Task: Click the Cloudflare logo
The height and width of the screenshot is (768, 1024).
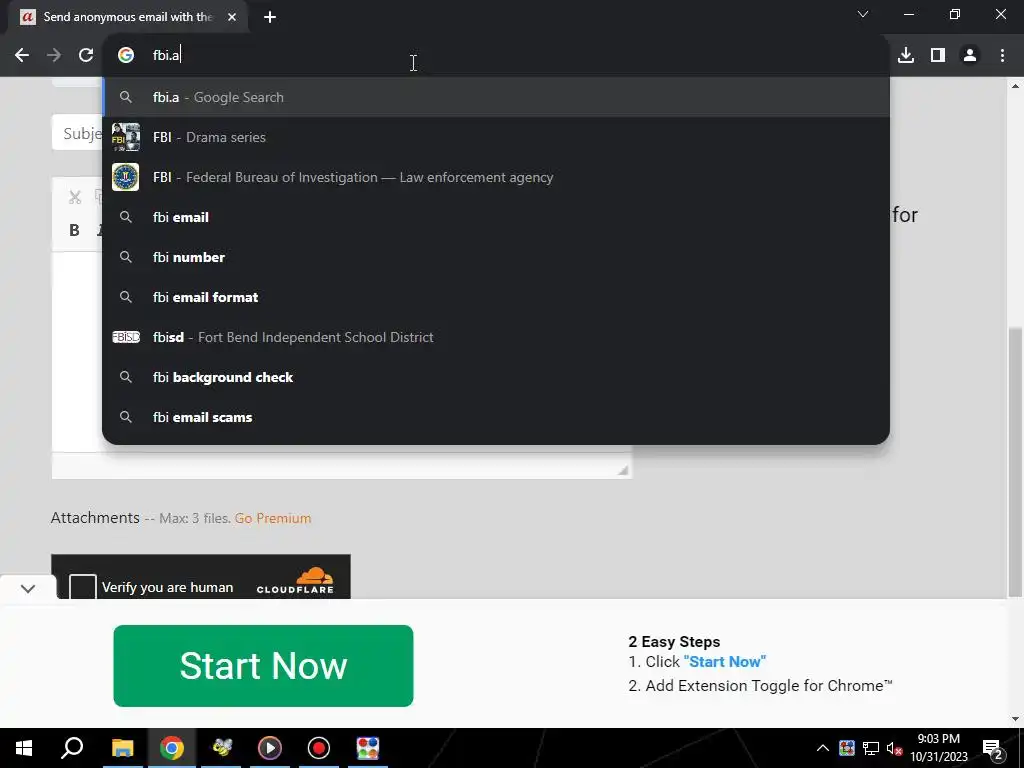Action: click(295, 581)
